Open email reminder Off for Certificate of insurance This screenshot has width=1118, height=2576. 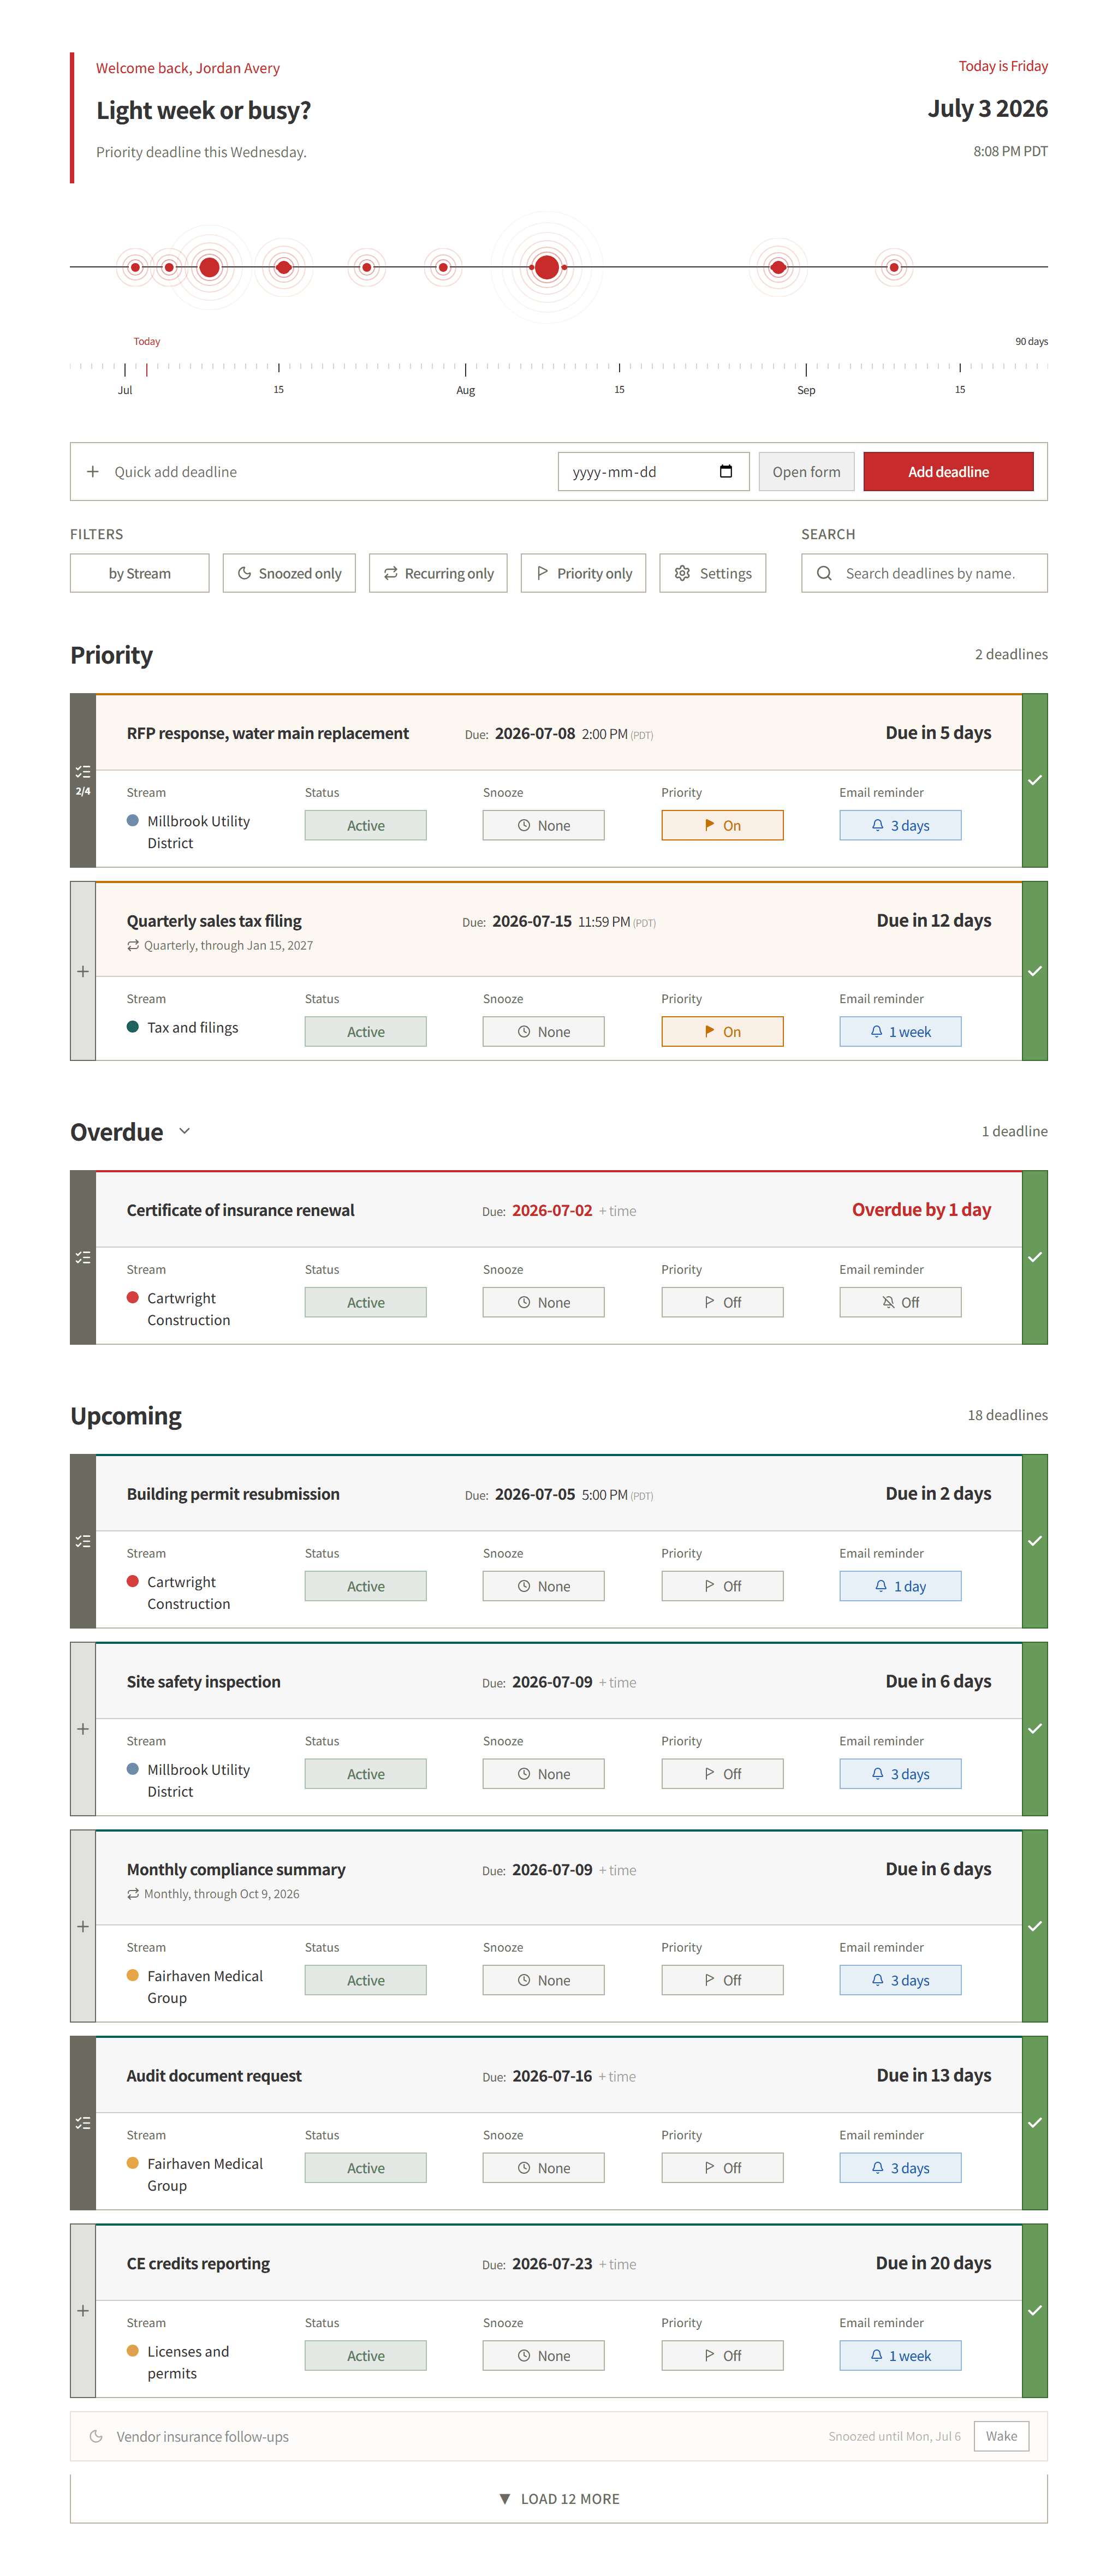tap(900, 1302)
